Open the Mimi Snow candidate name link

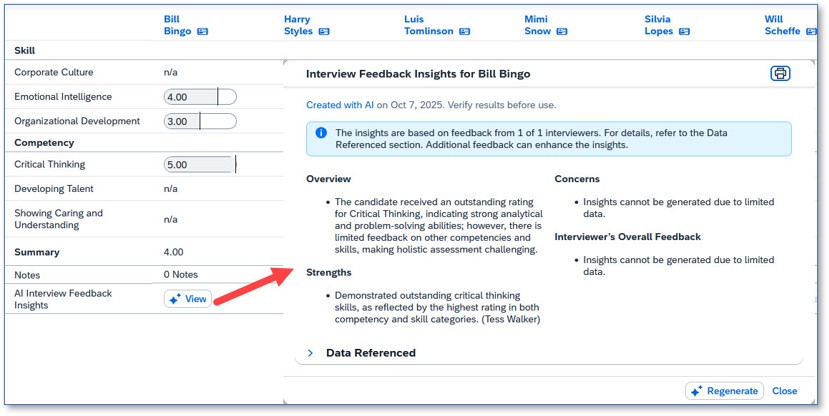click(538, 25)
